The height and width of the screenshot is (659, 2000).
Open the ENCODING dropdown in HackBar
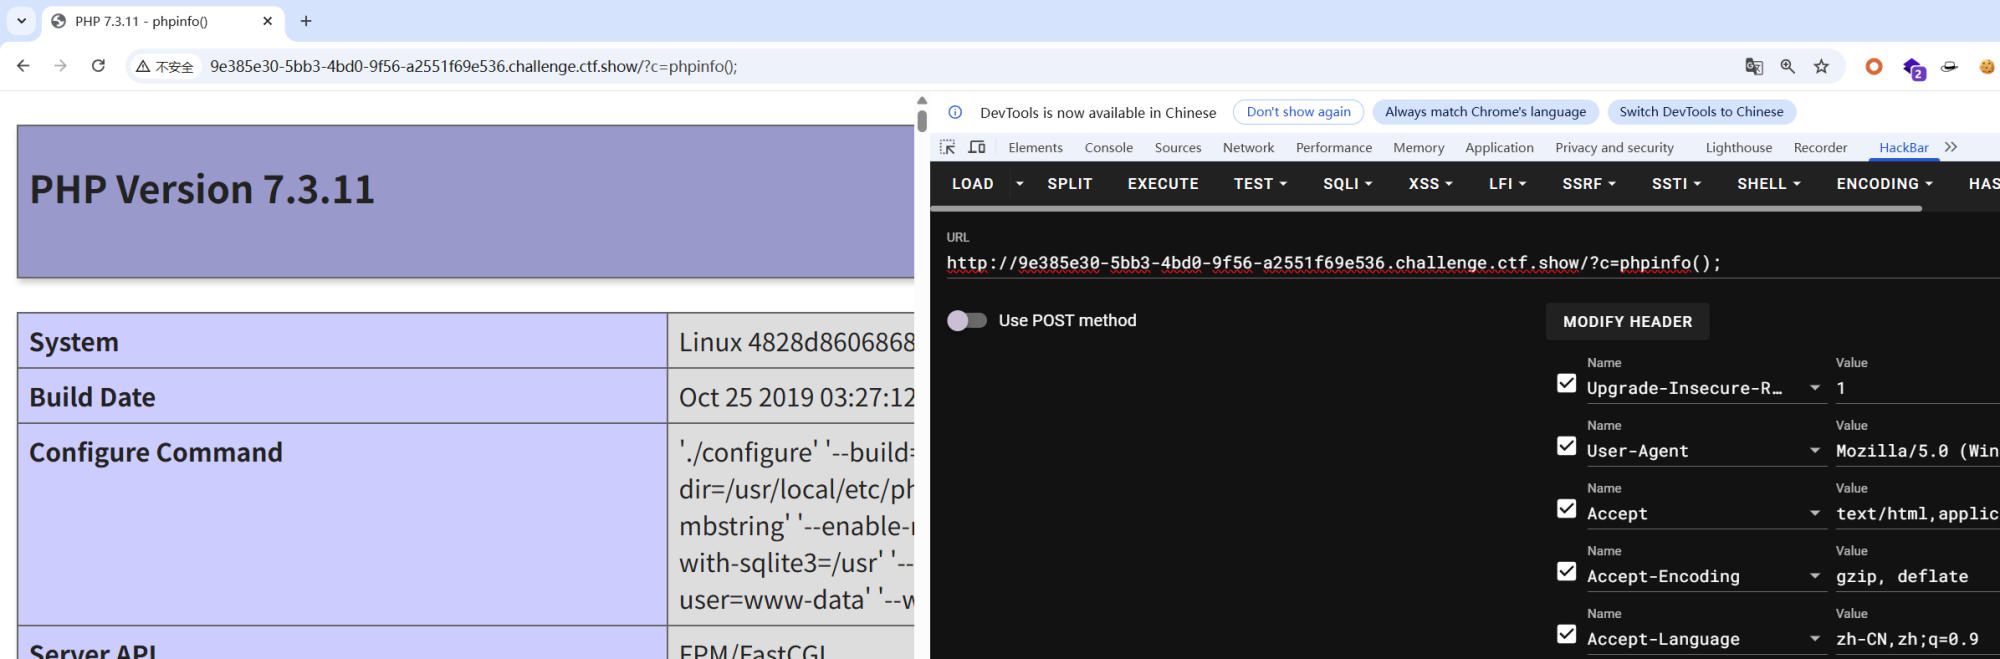tap(1884, 184)
